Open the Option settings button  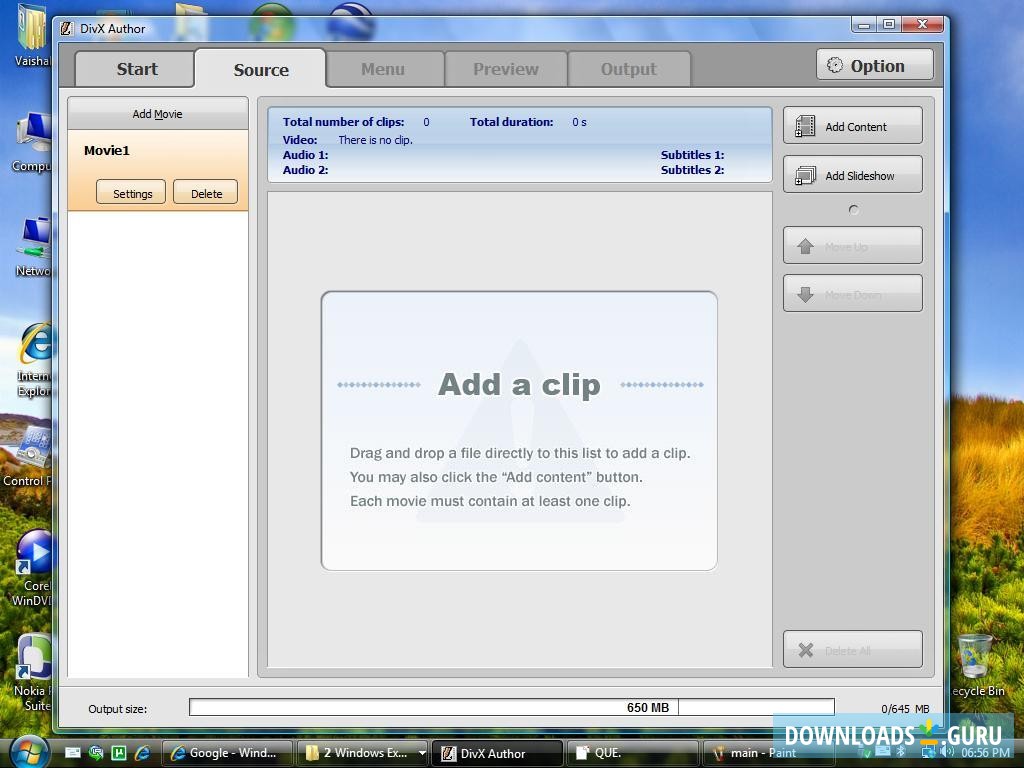(x=874, y=65)
